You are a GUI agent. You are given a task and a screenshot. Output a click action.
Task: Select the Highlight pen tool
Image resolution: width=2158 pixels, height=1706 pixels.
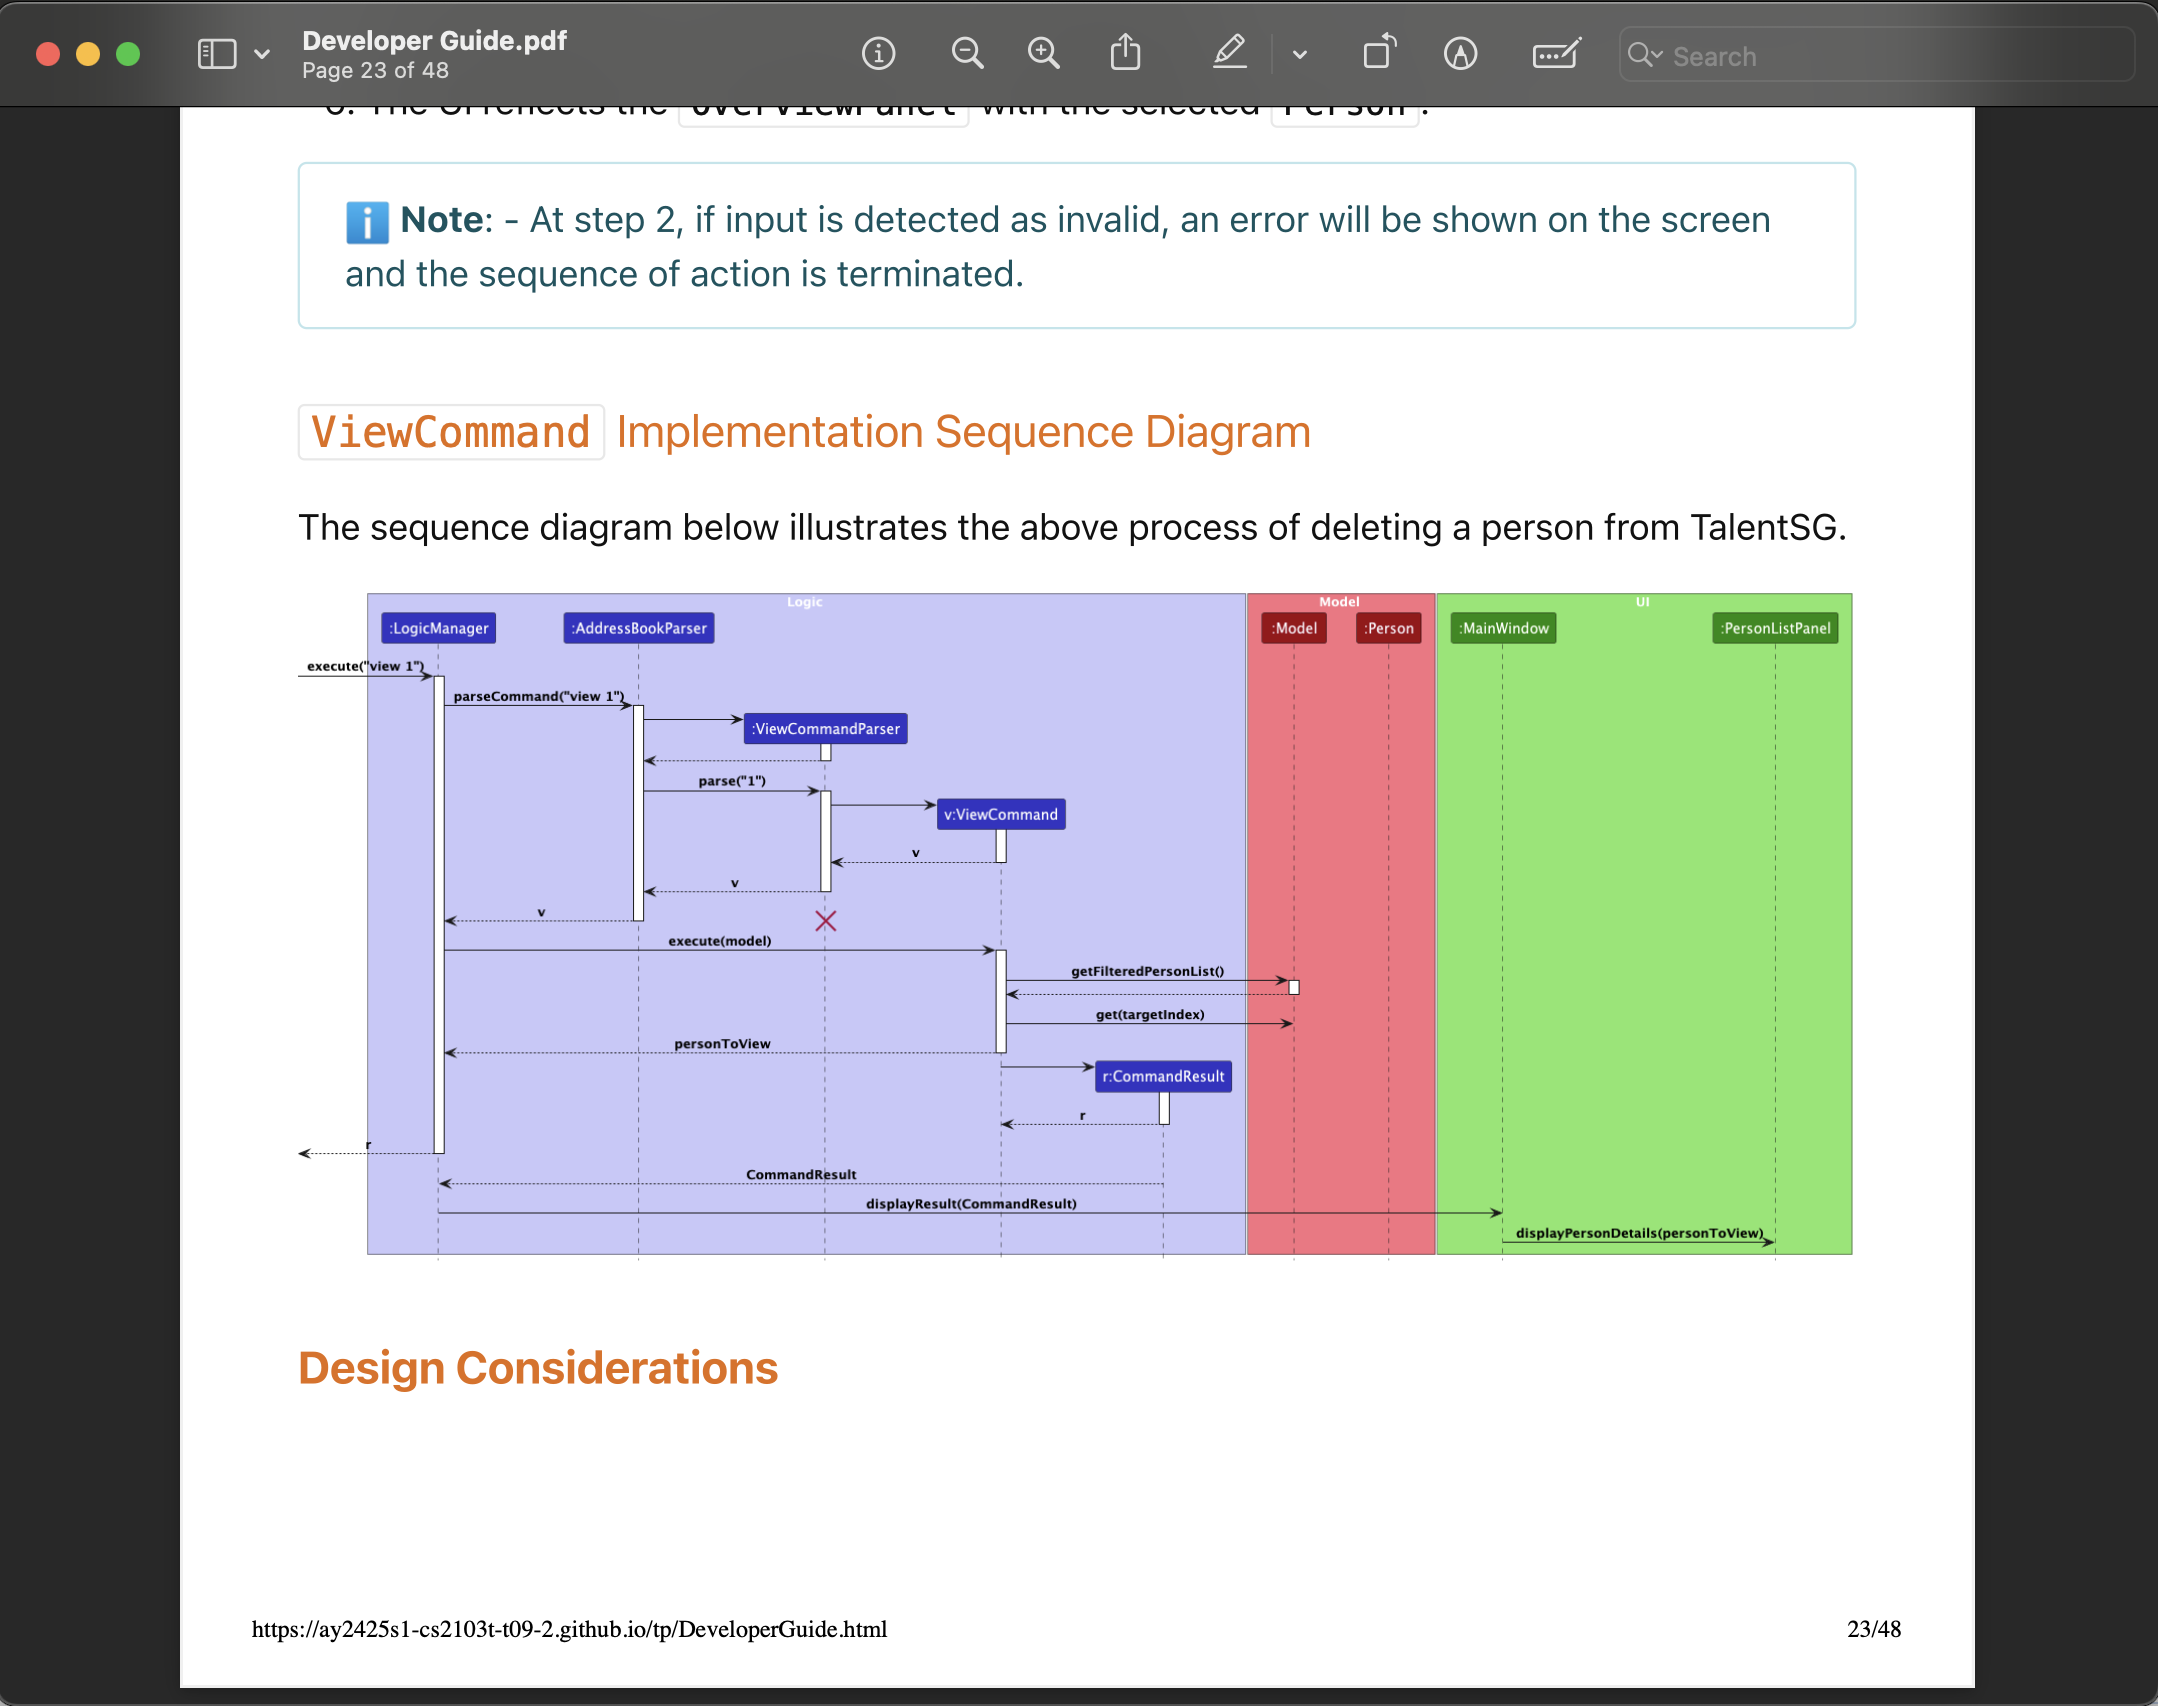coord(1229,53)
